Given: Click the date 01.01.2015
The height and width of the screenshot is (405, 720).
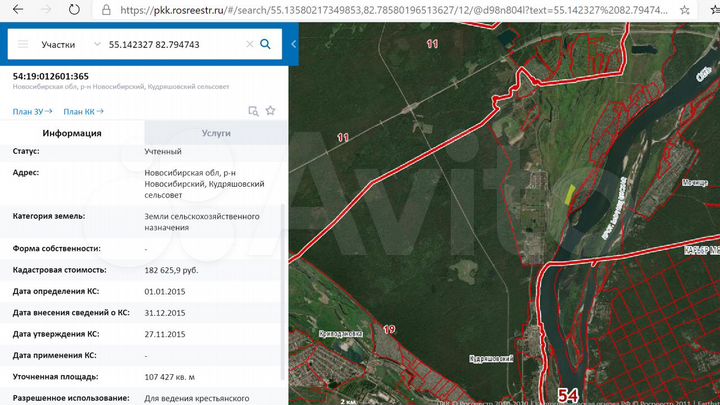Looking at the screenshot, I should coord(165,292).
